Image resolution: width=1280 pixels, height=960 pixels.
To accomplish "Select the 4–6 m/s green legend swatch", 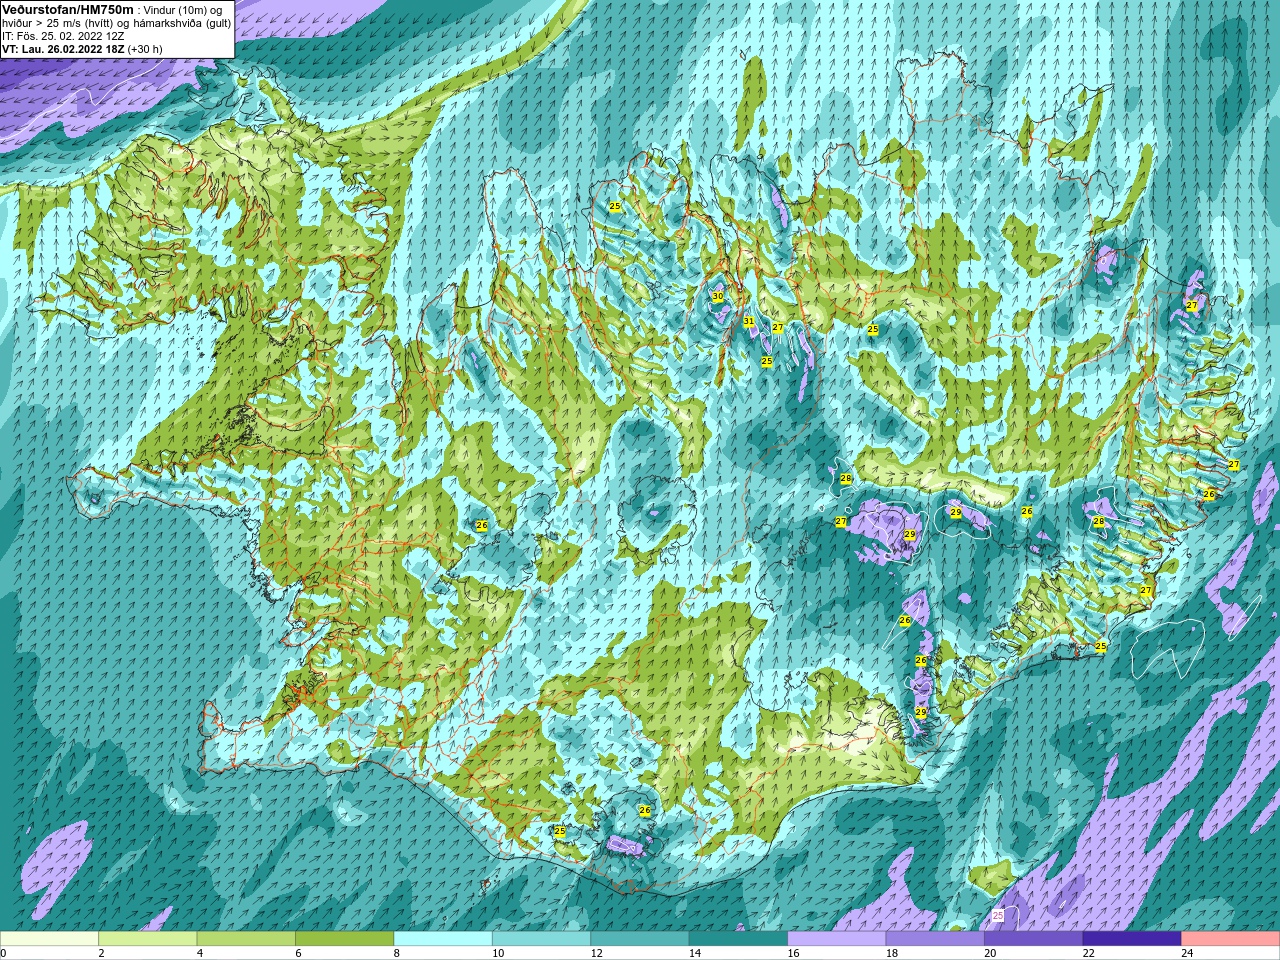I will [x=246, y=939].
